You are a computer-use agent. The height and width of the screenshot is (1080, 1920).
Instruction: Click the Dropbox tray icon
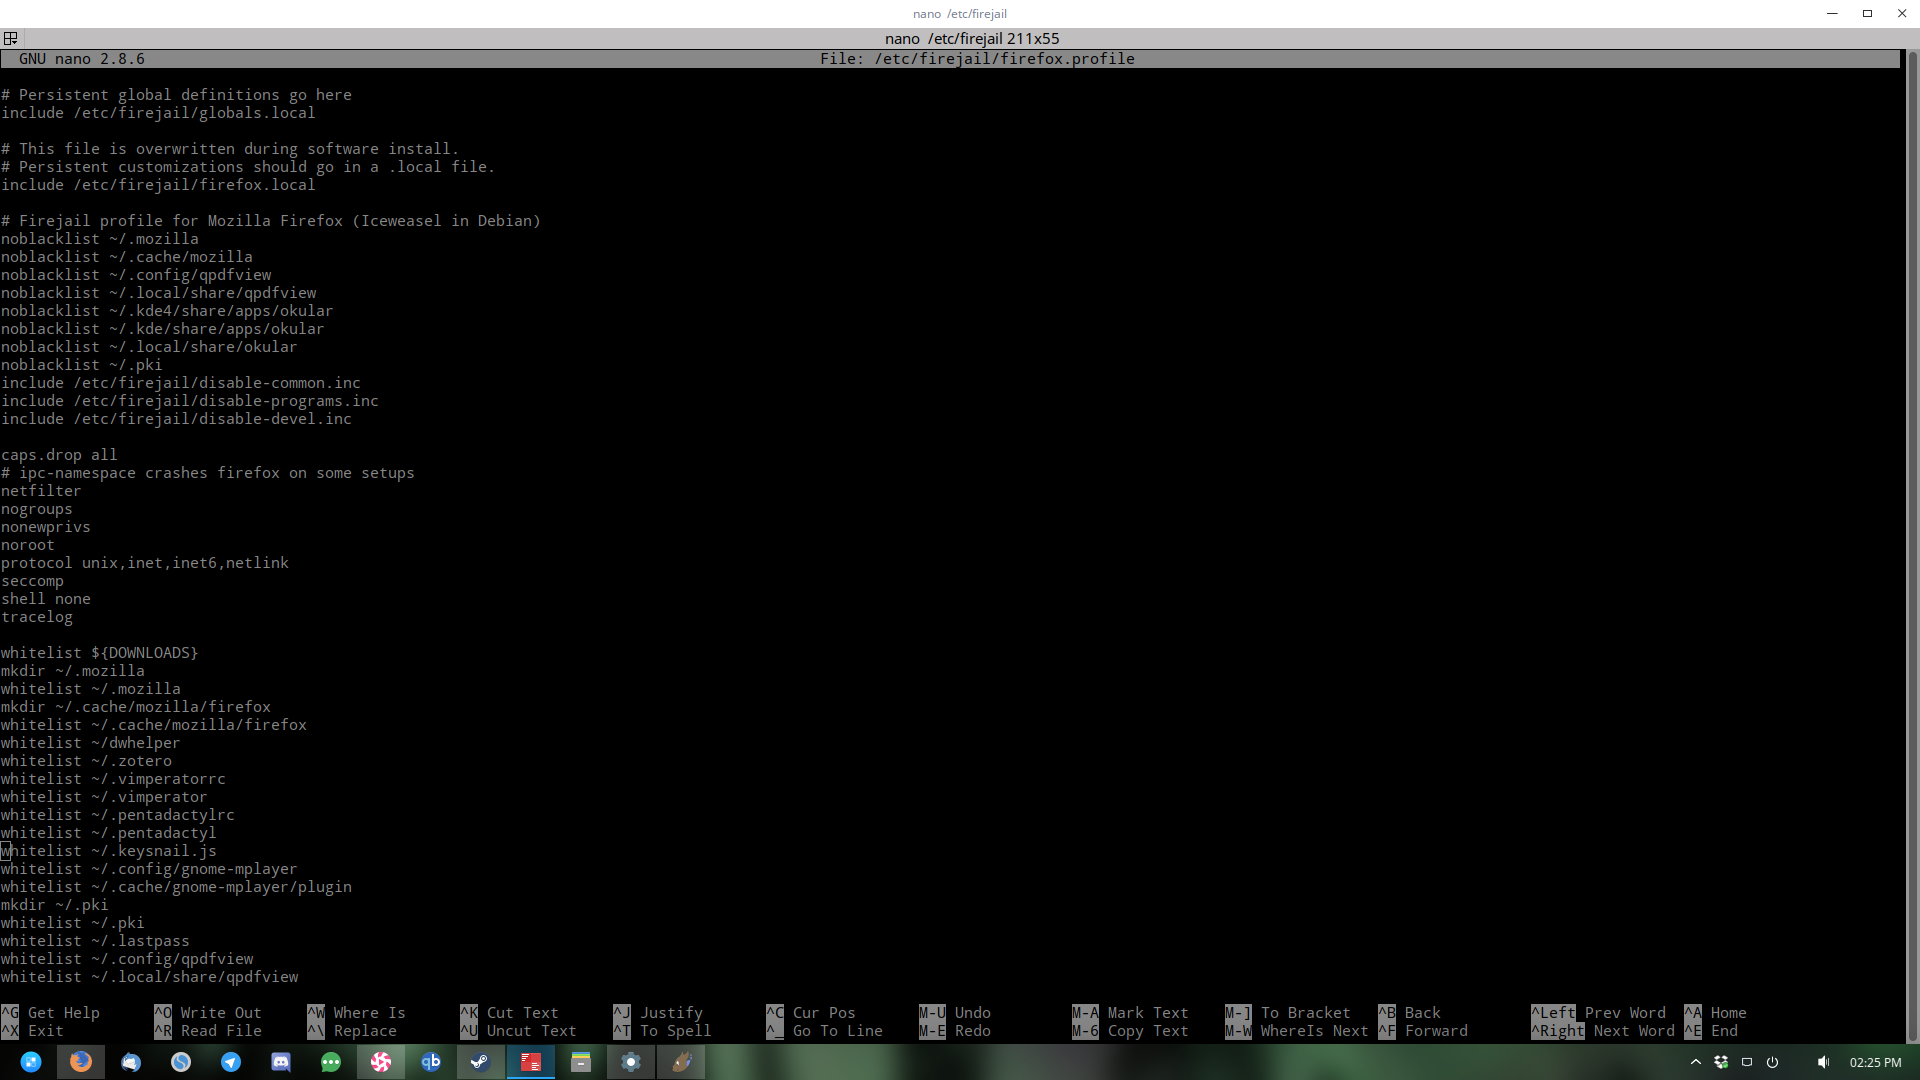[1721, 1062]
